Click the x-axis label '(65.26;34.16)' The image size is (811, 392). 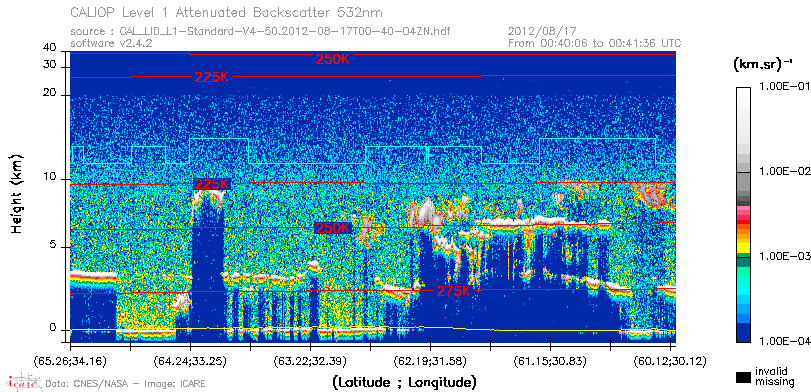pos(70,361)
